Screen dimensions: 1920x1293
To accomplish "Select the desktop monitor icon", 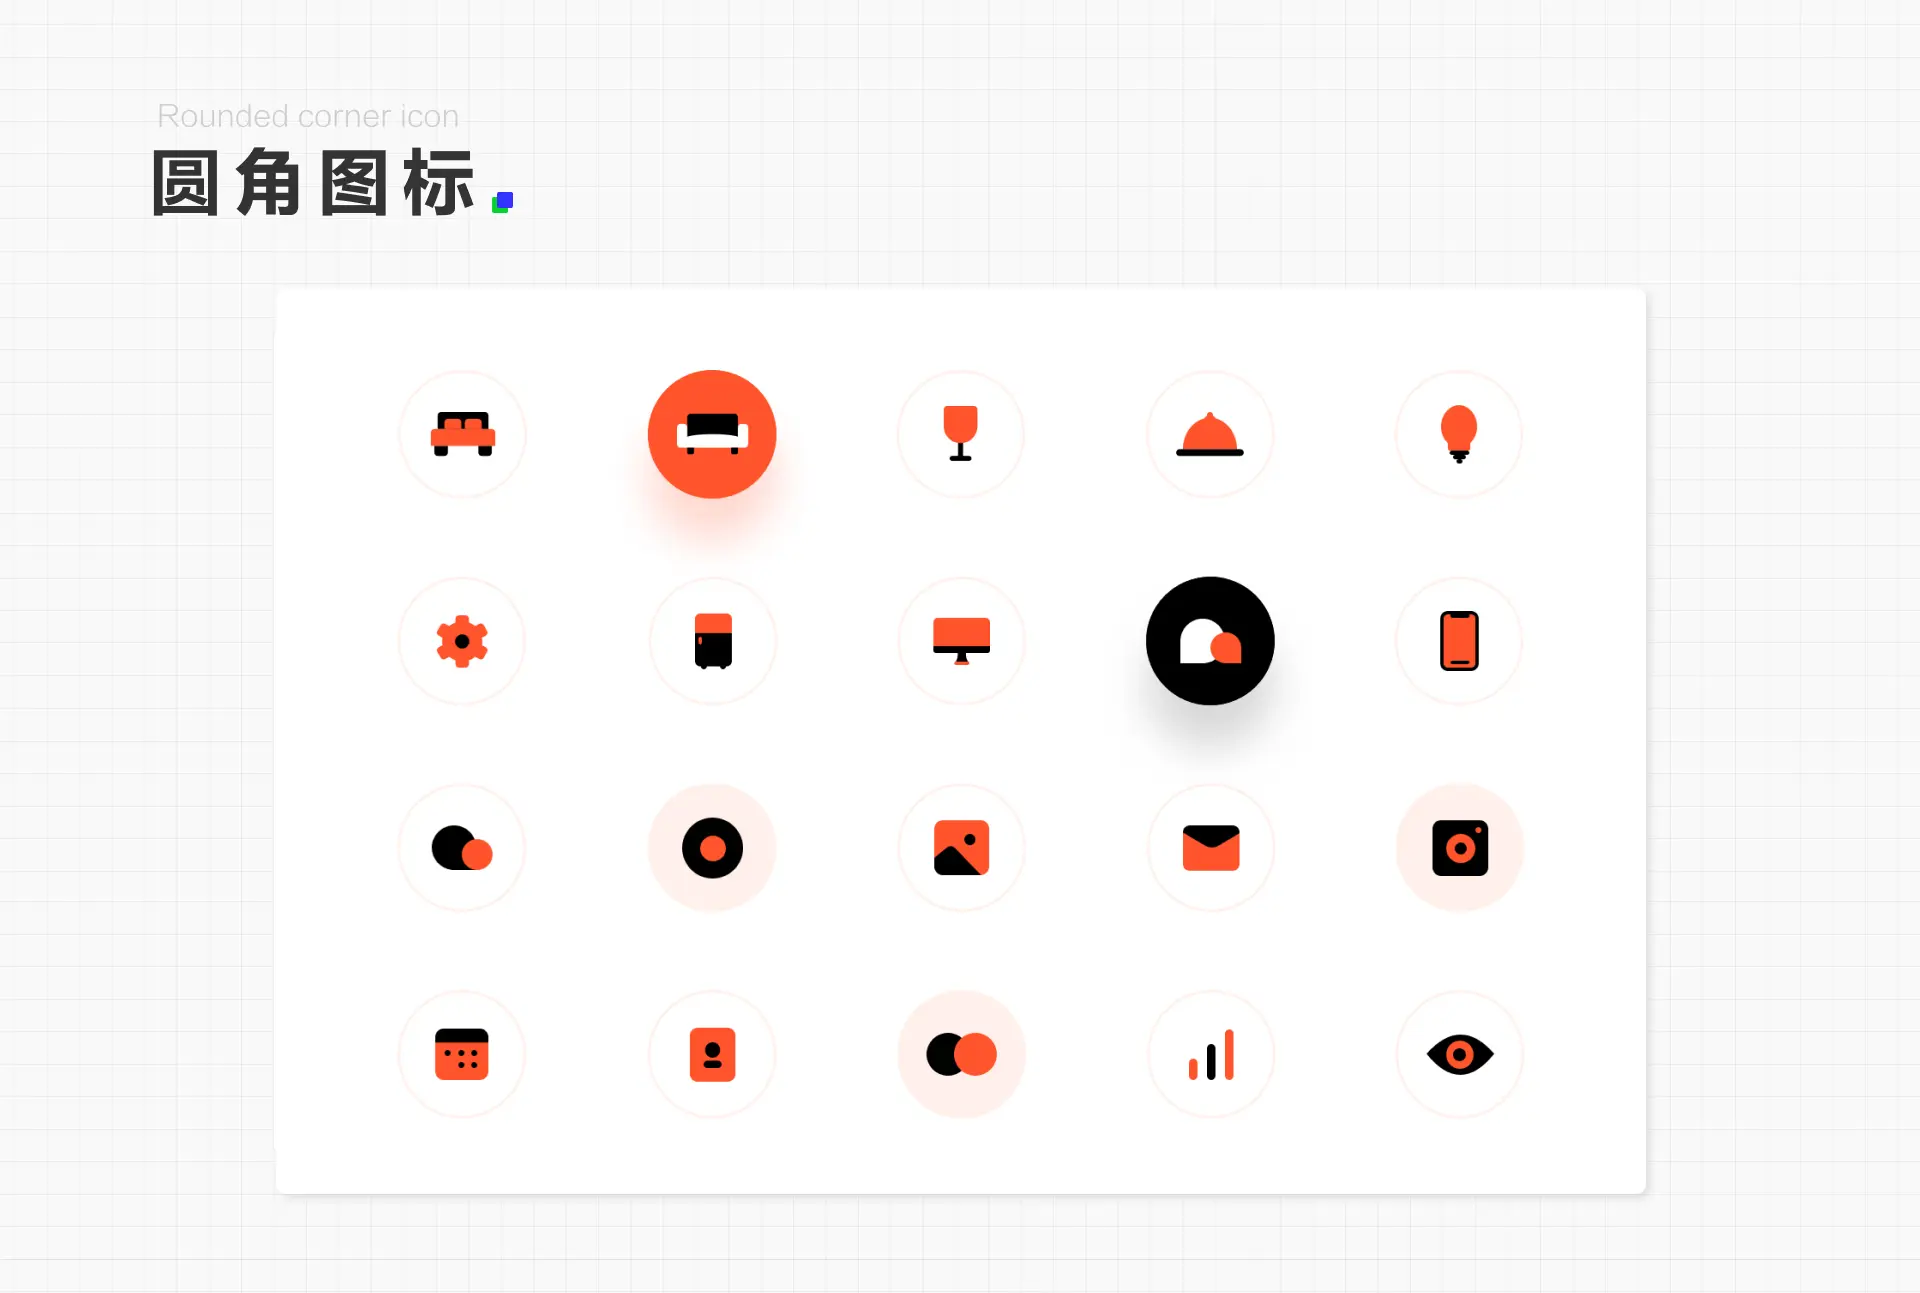I will coord(961,641).
